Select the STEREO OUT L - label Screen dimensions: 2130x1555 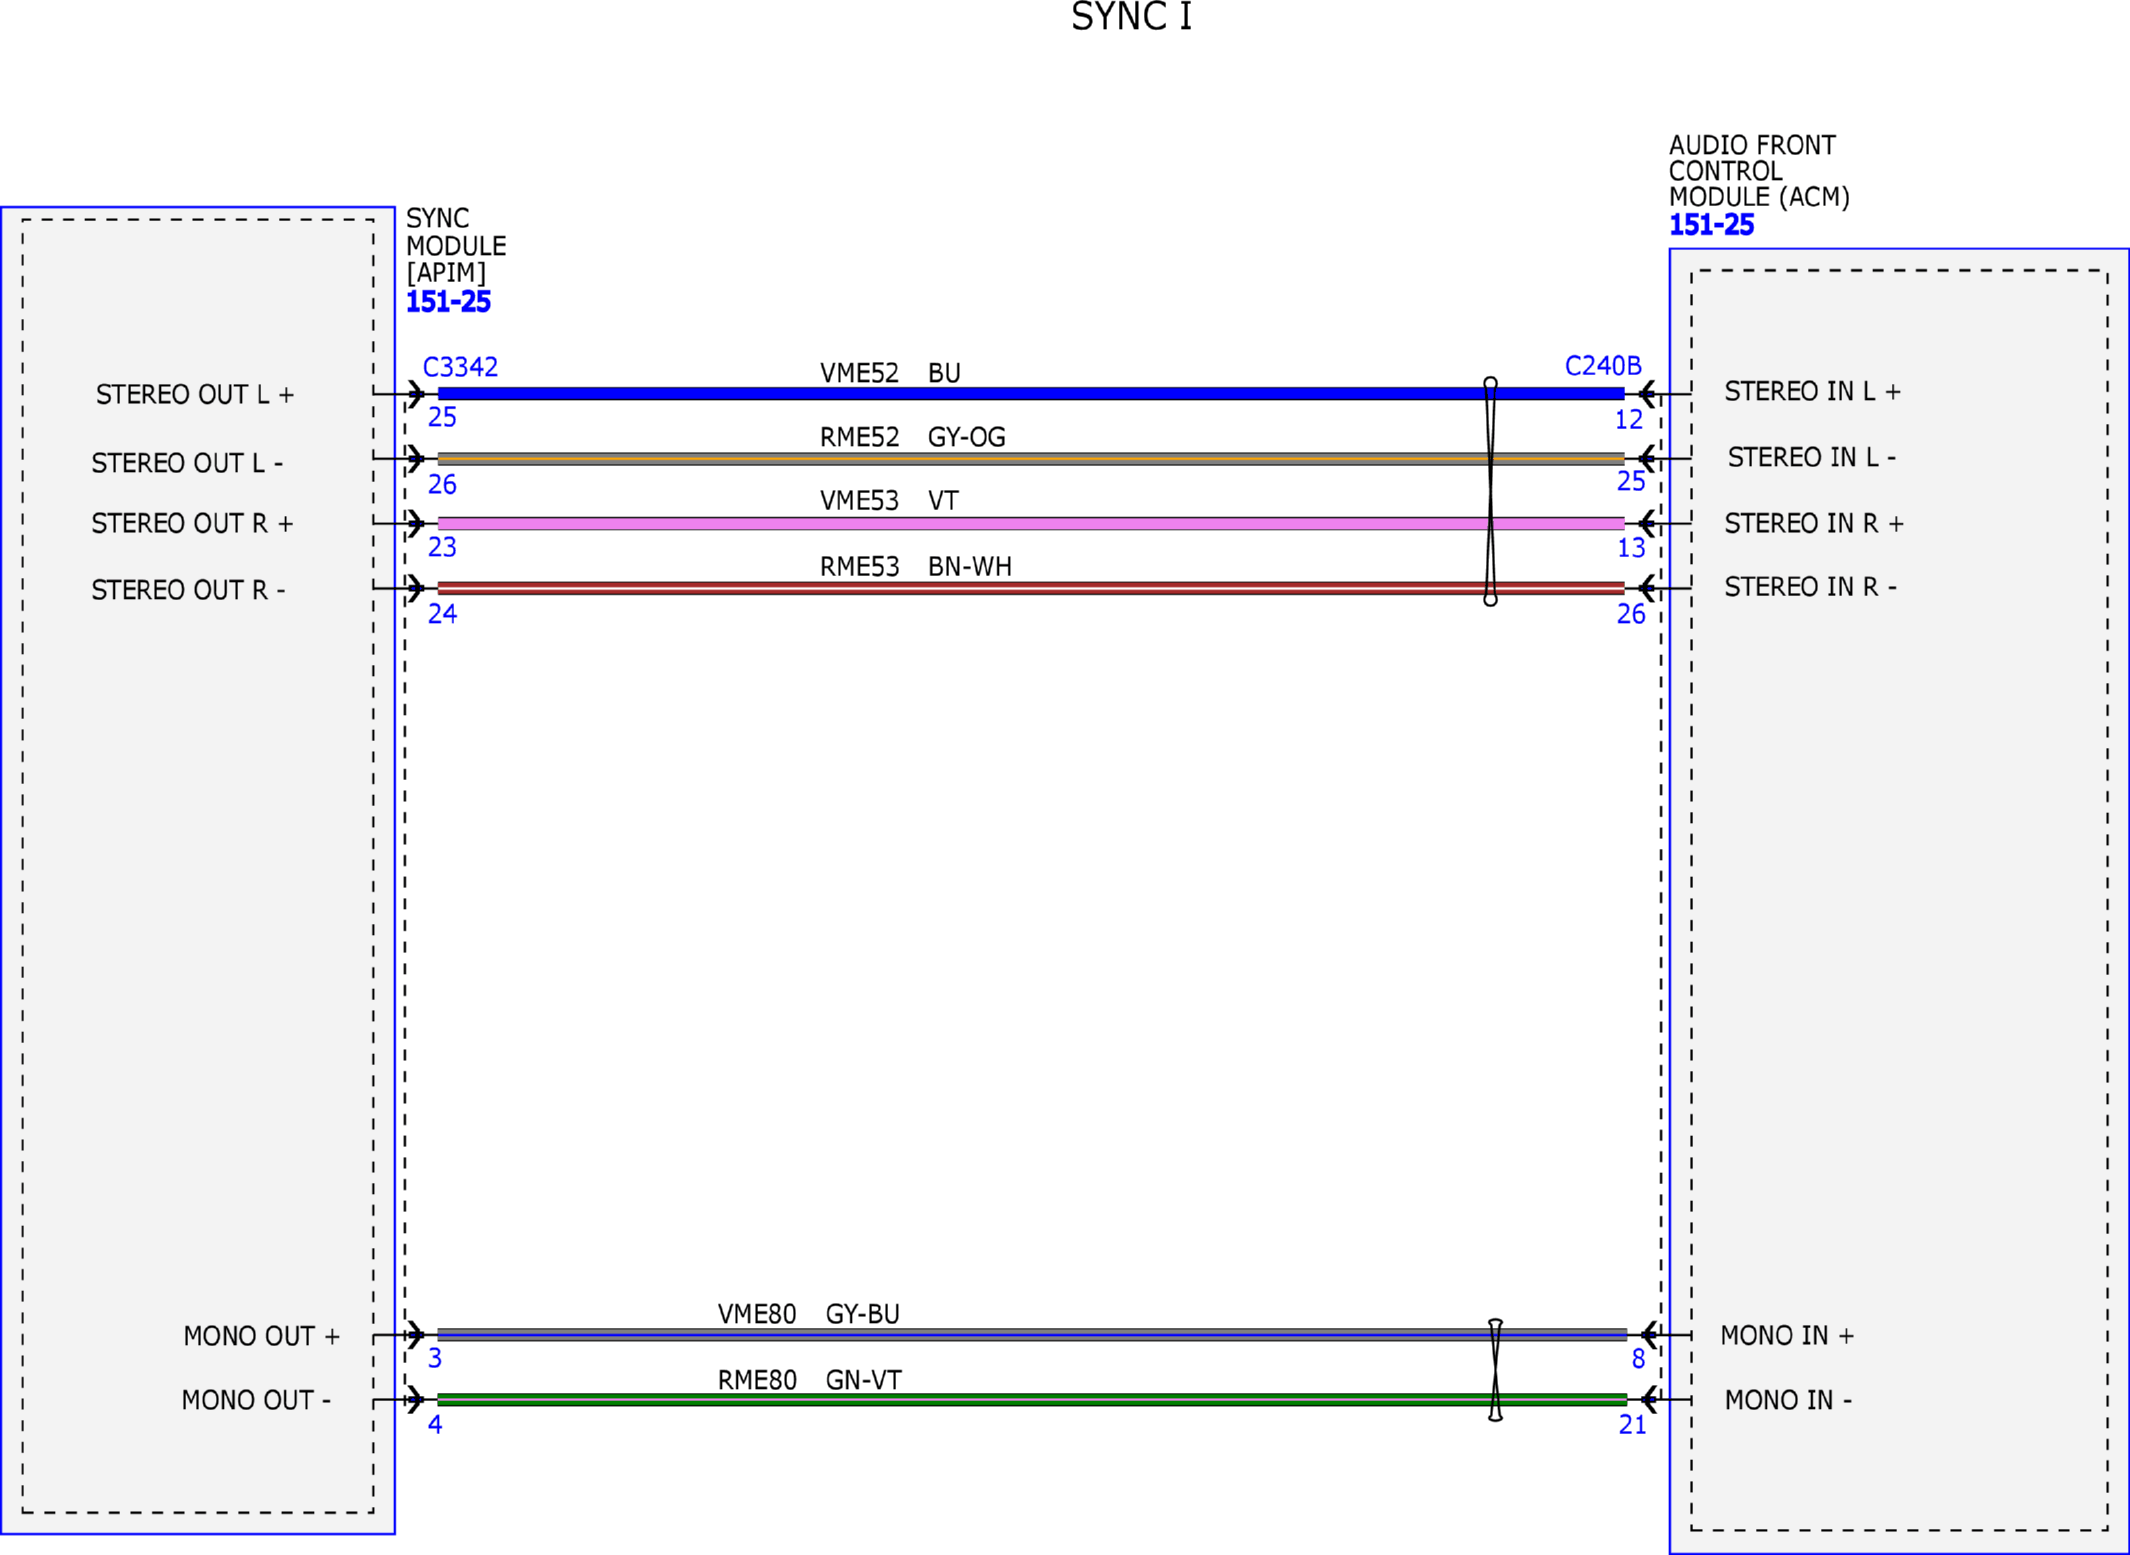(187, 463)
